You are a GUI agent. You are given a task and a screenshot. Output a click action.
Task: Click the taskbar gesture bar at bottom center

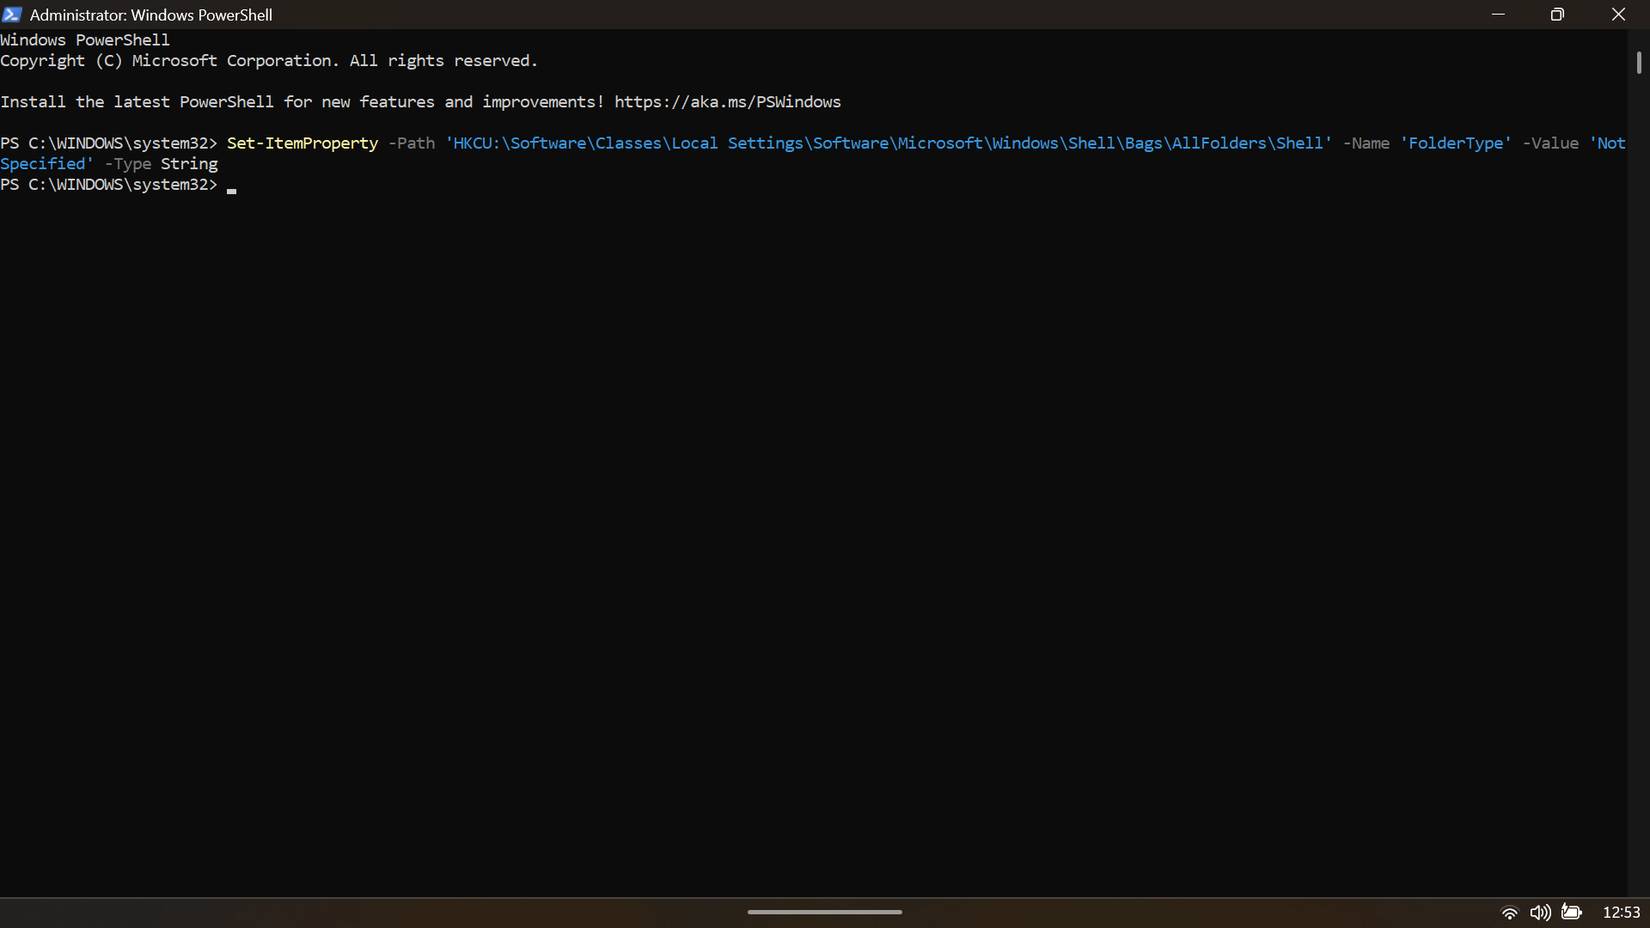click(824, 912)
